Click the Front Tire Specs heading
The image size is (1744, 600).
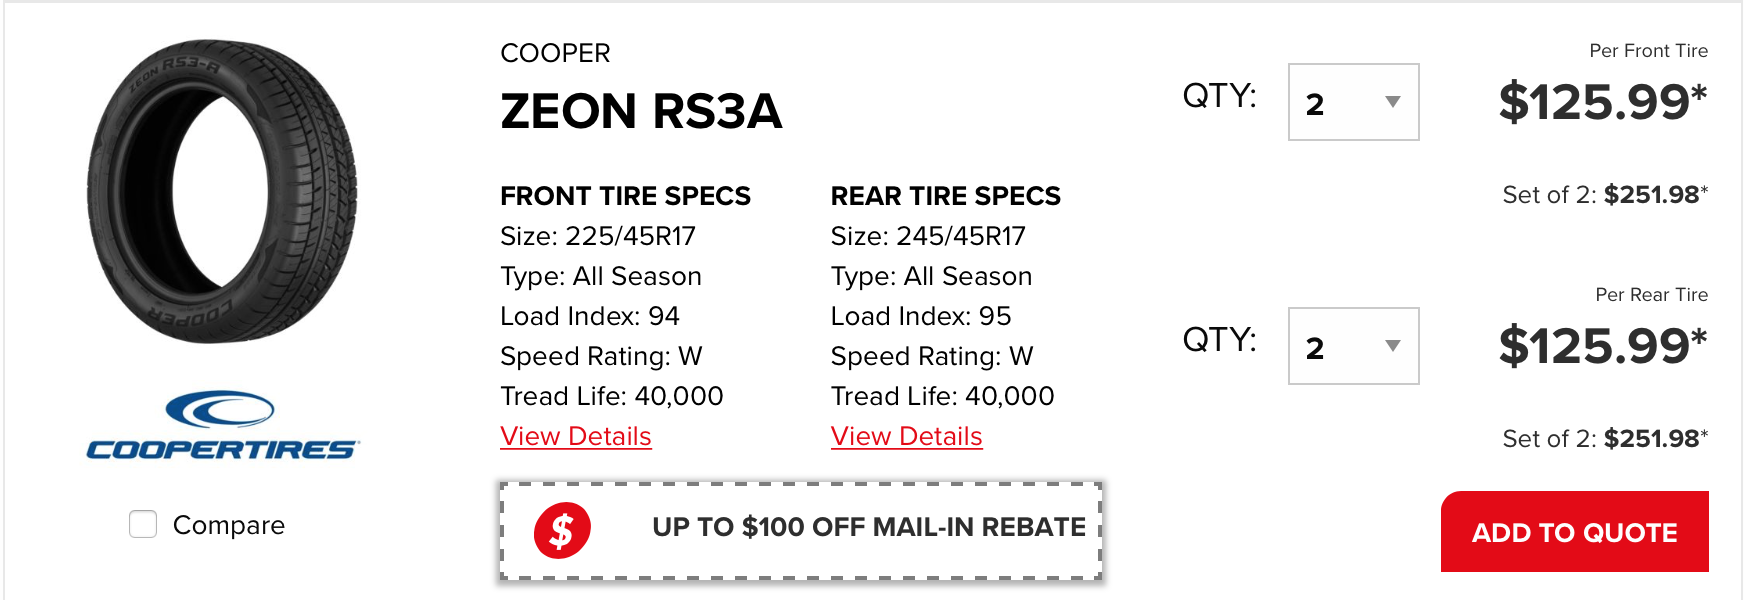pyautogui.click(x=625, y=196)
